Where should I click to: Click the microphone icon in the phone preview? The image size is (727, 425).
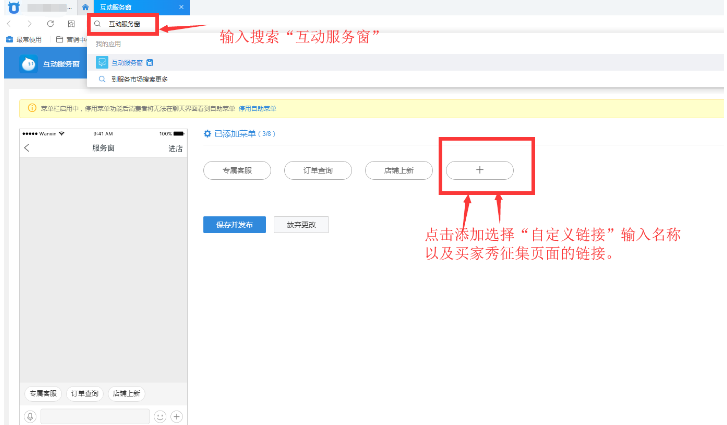coord(30,416)
